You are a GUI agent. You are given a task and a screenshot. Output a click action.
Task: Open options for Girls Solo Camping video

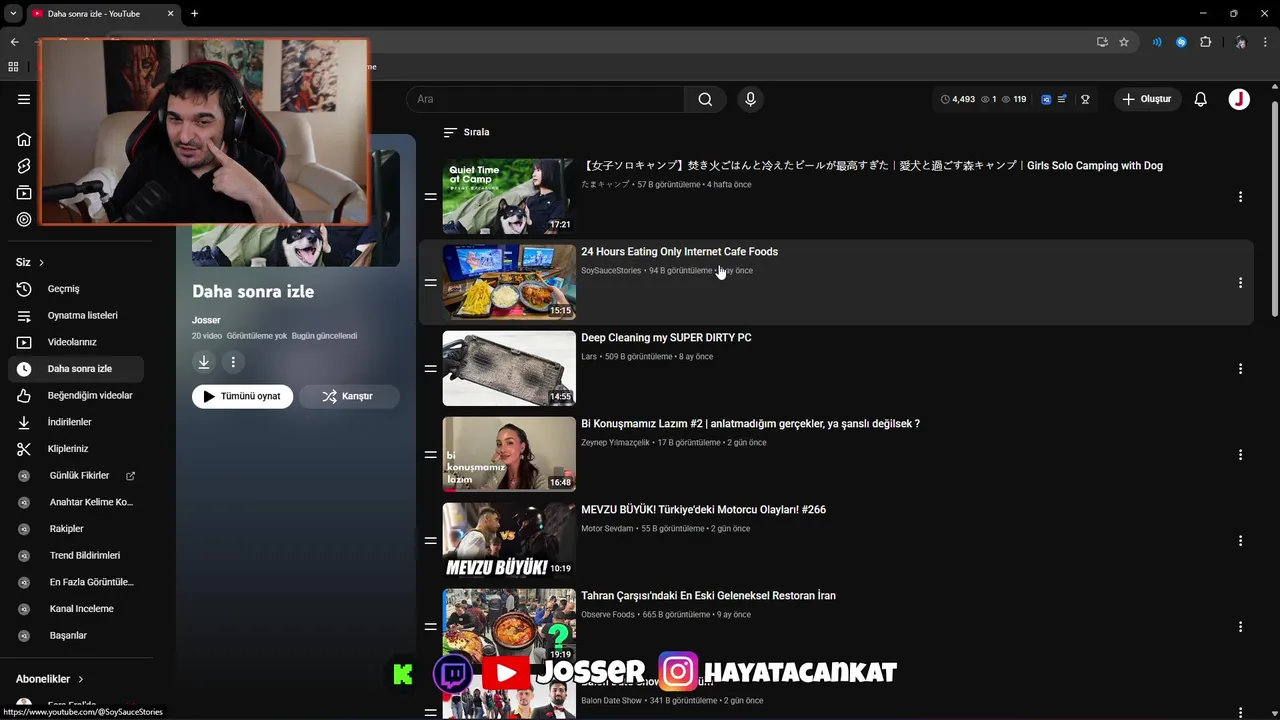click(x=1240, y=197)
